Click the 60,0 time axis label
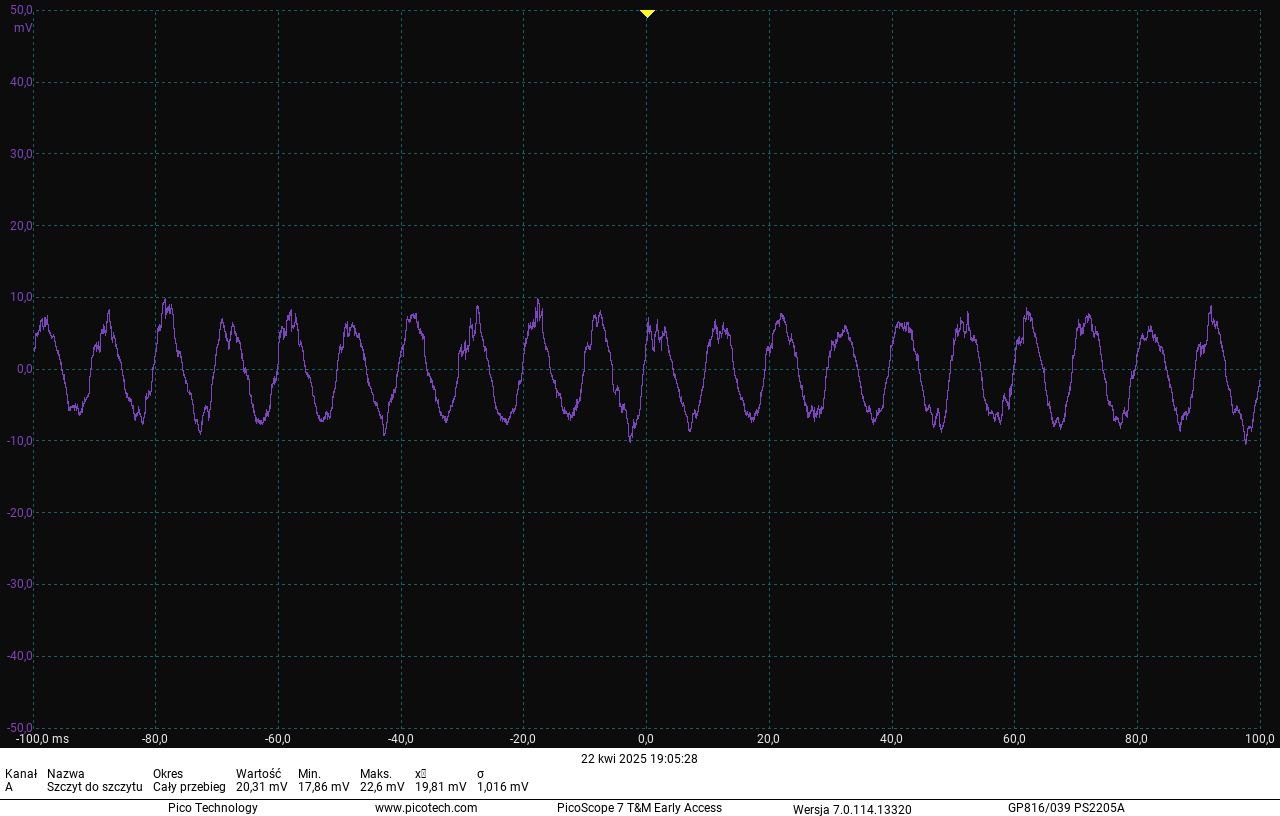Image resolution: width=1280 pixels, height=816 pixels. click(1015, 739)
